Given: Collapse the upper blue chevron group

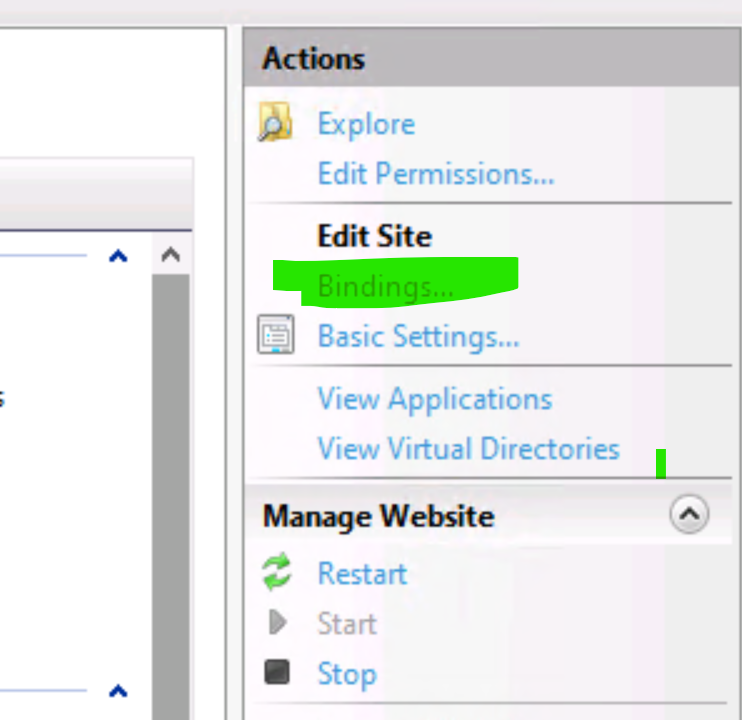Looking at the screenshot, I should tap(118, 256).
